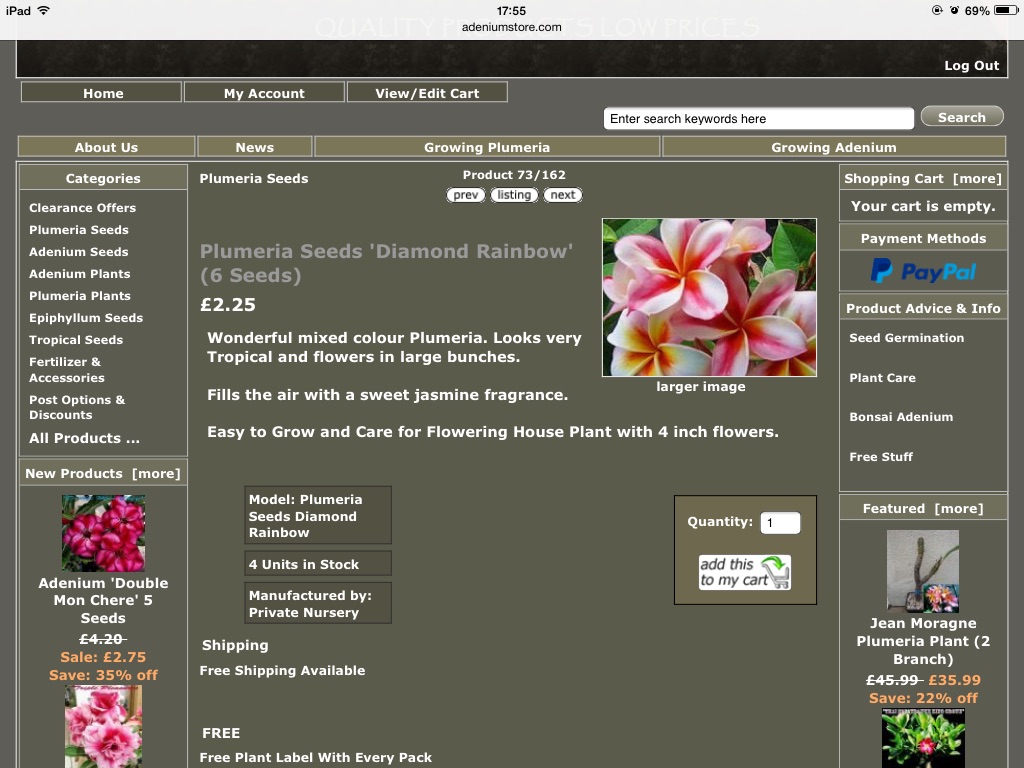This screenshot has height=768, width=1024.
Task: Go to previous product with prev button
Action: [x=466, y=195]
